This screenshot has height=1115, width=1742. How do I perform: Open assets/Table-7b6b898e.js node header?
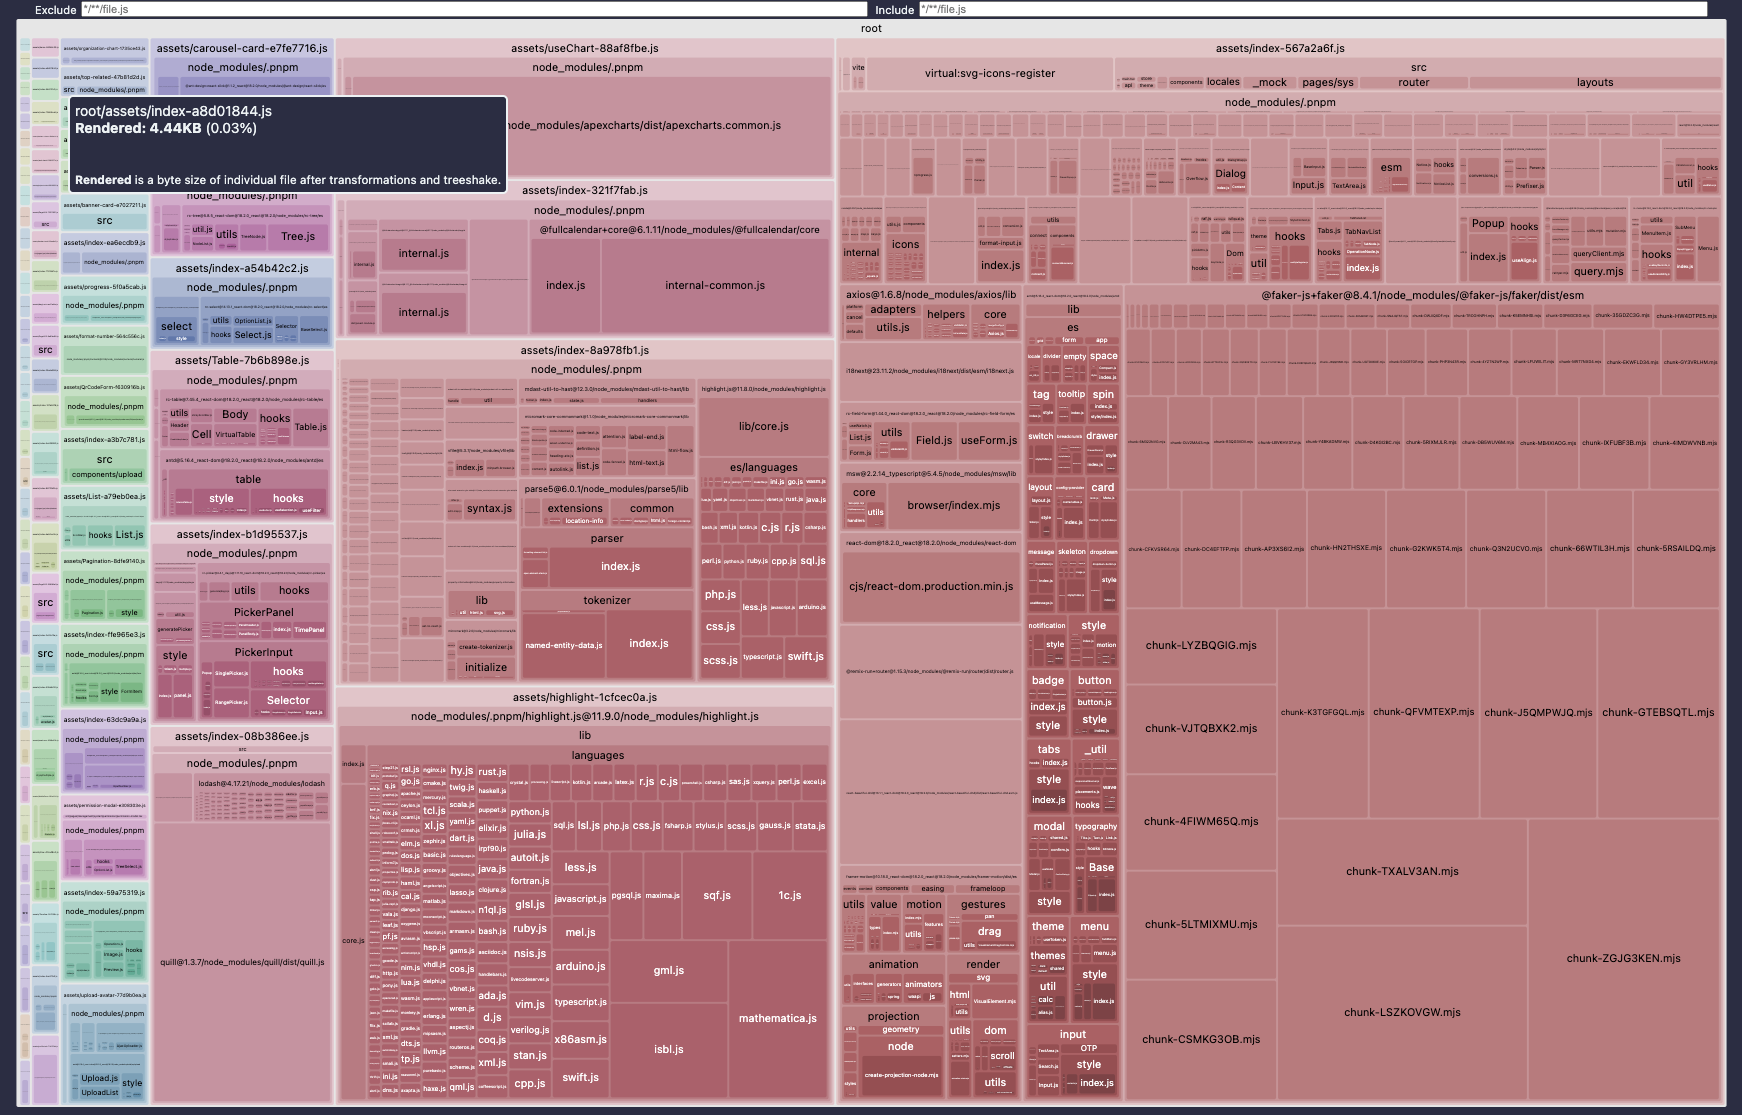coord(242,360)
